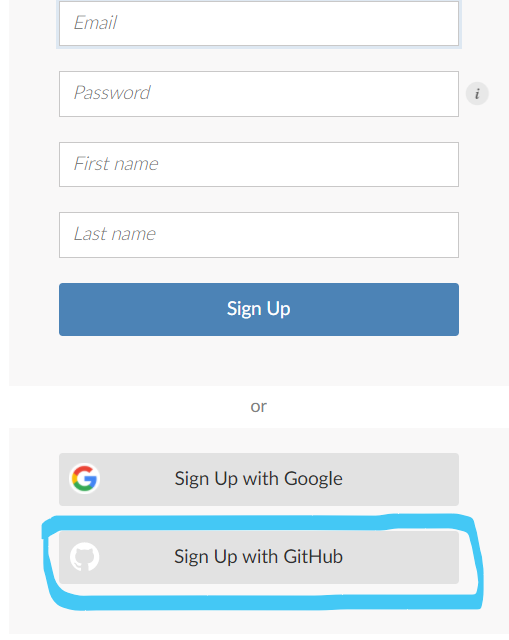Click the 'Sign Up with GitHub' label text
Image resolution: width=509 pixels, height=640 pixels.
[x=259, y=557]
